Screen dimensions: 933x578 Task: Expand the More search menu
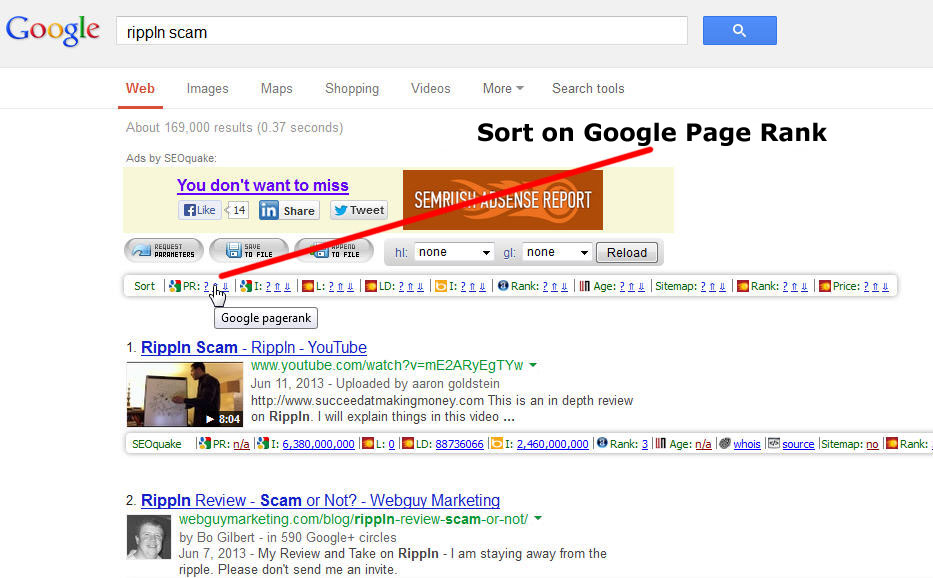point(503,89)
